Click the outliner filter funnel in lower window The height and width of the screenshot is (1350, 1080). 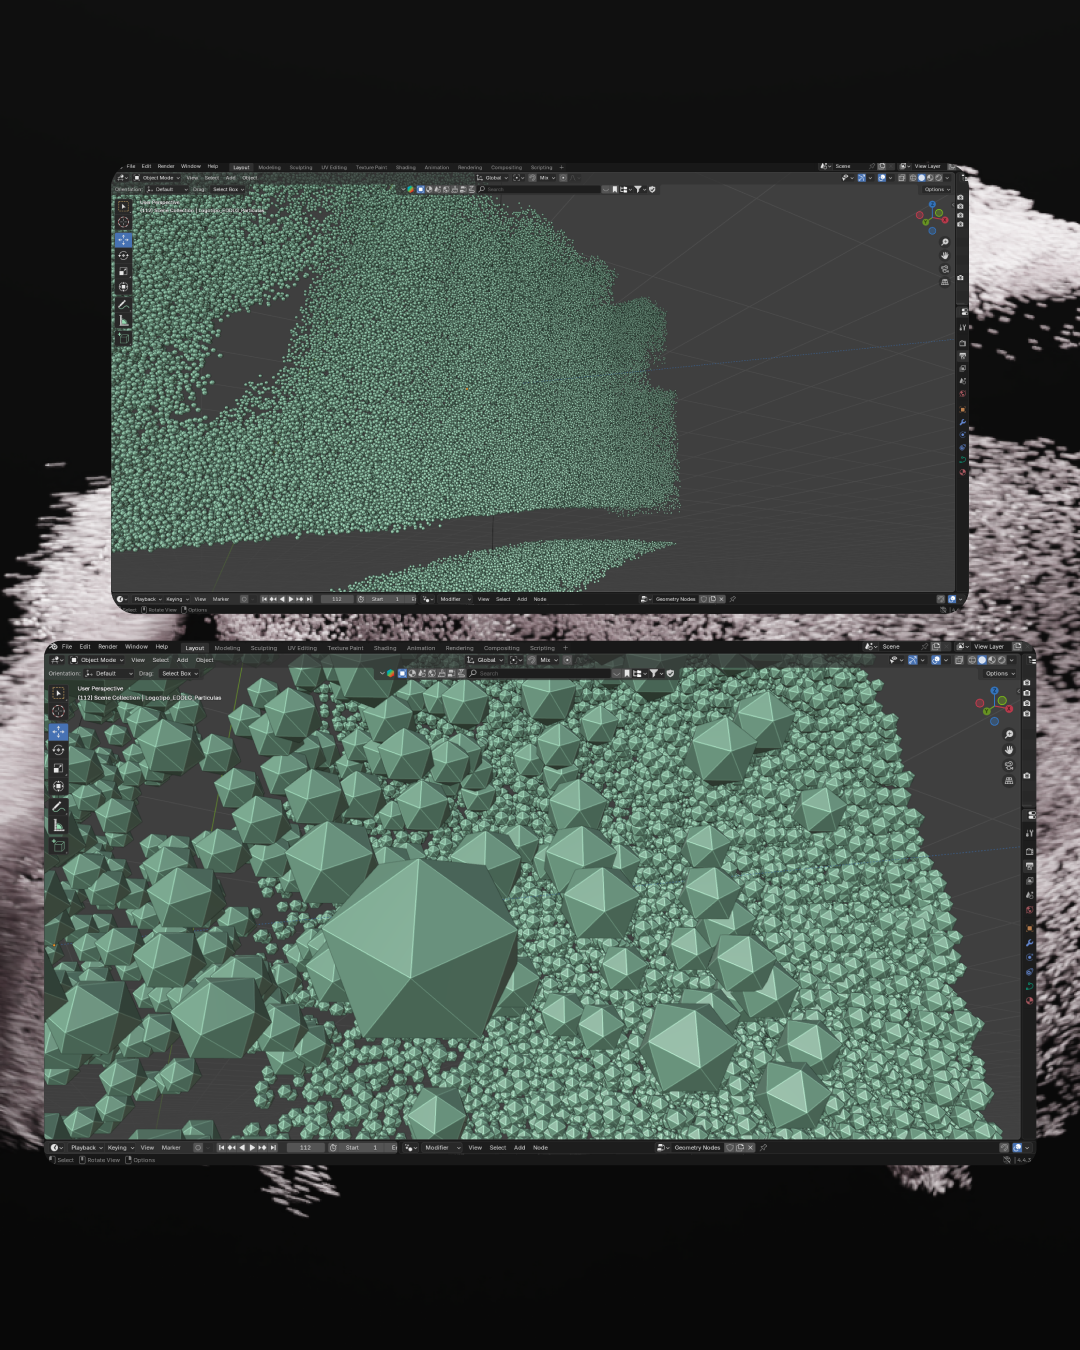pos(654,673)
